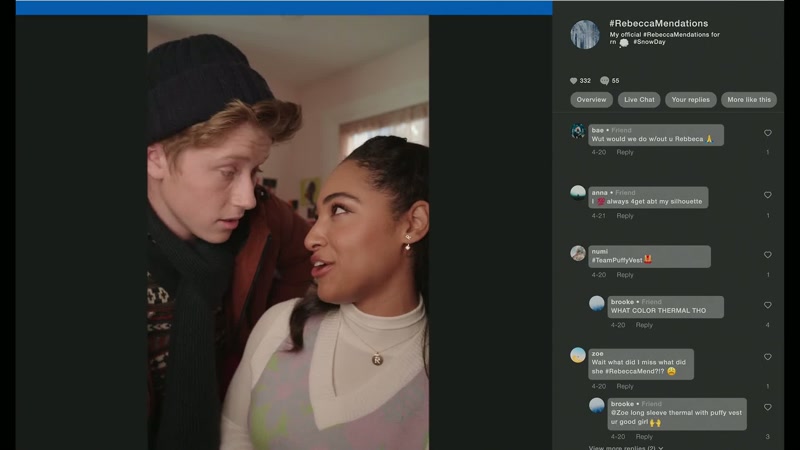Open bae's profile avatar
Viewport: 800px width, 450px height.
(578, 131)
